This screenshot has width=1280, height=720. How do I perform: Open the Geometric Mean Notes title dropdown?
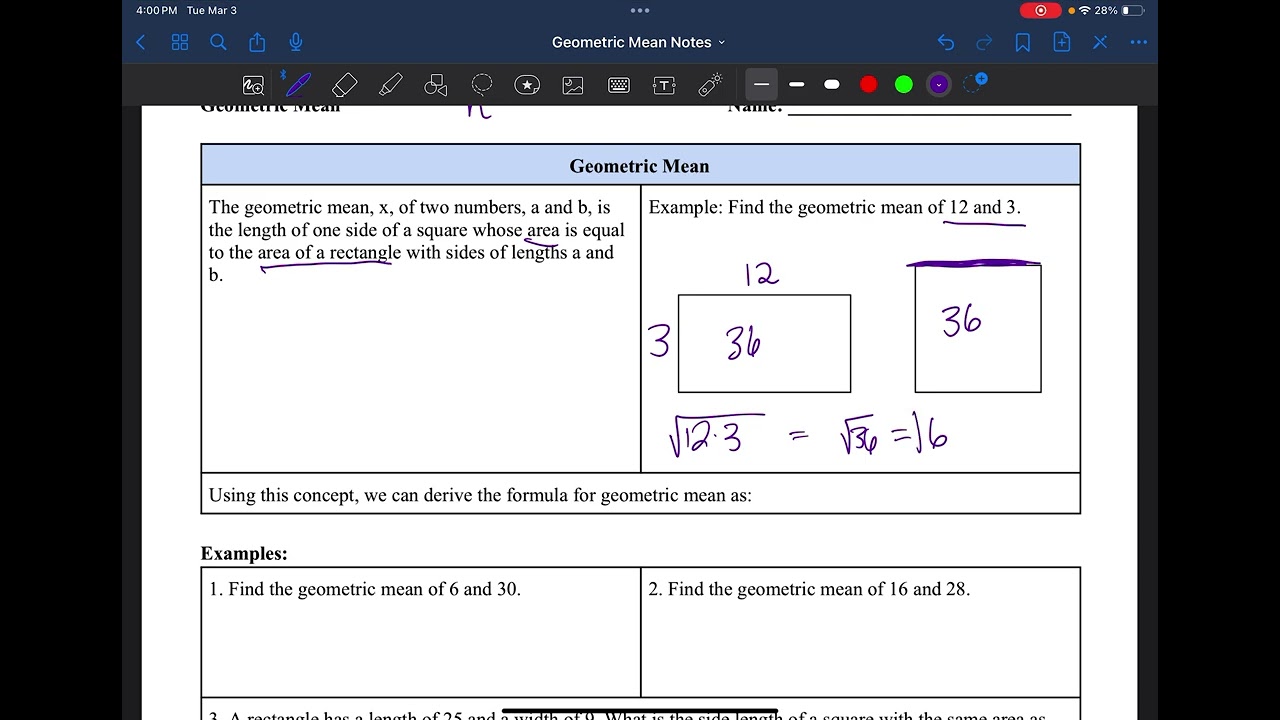click(x=639, y=42)
